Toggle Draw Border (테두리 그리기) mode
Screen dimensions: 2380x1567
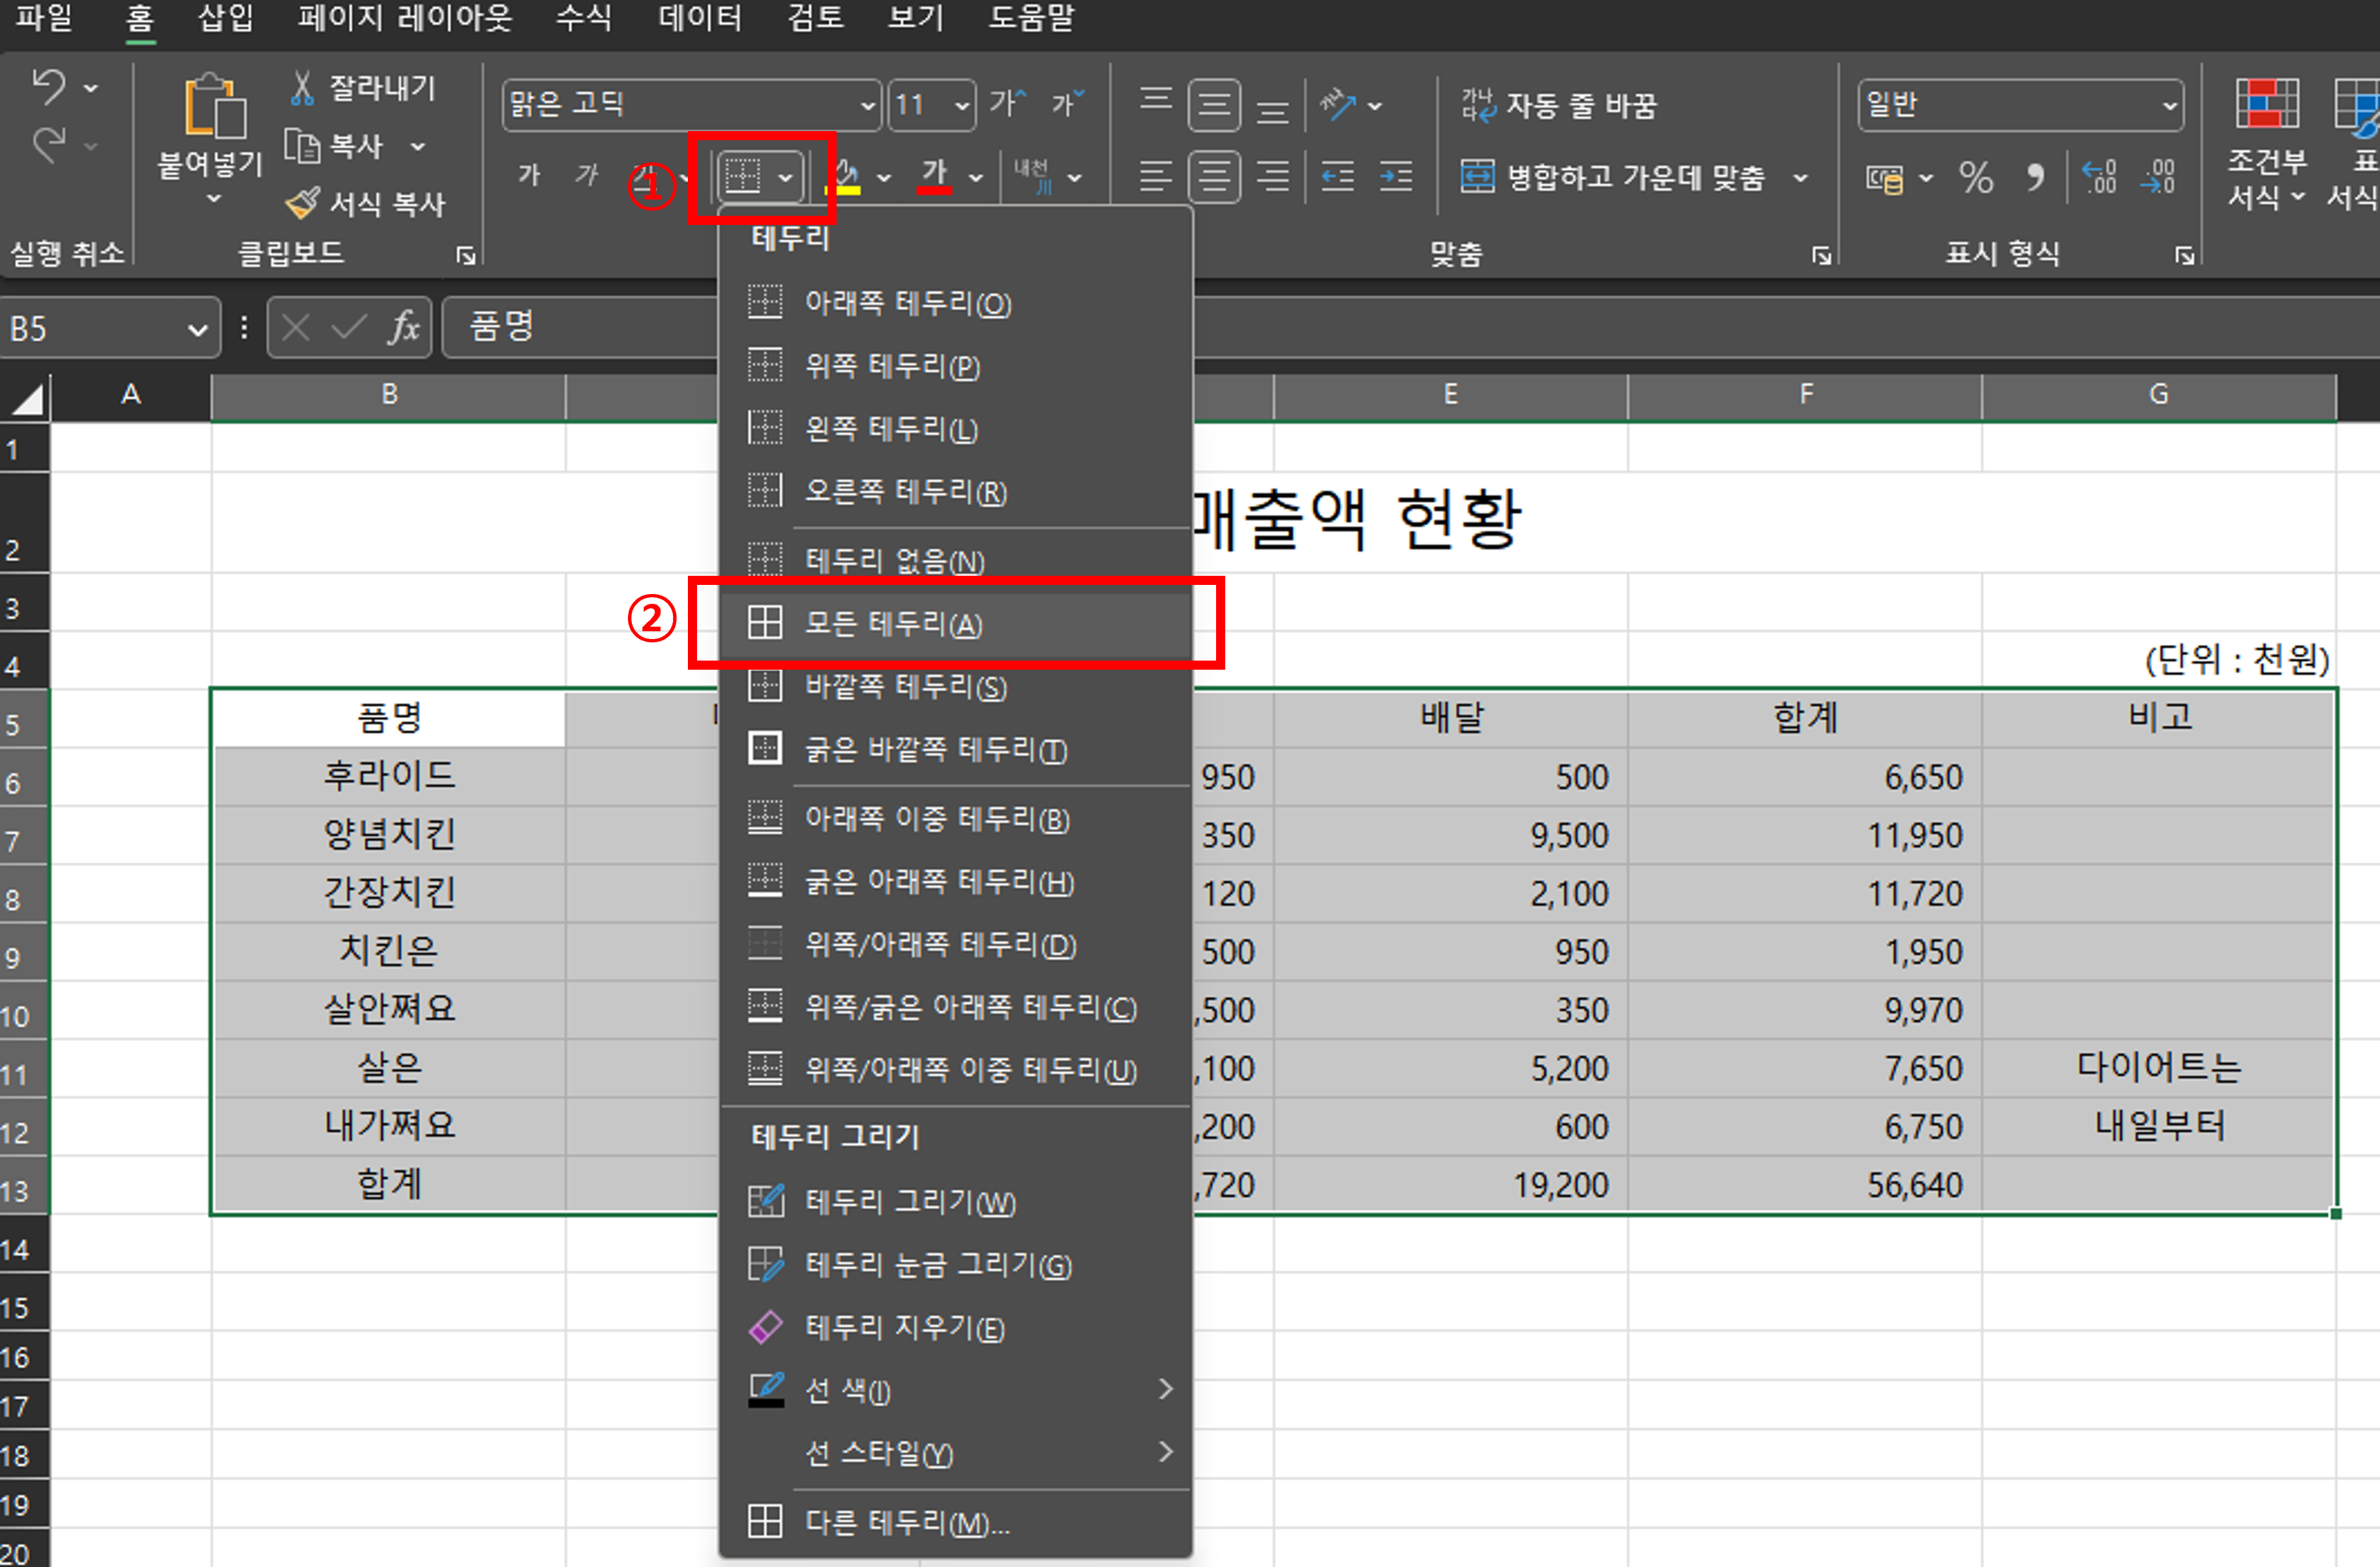pyautogui.click(x=955, y=1201)
